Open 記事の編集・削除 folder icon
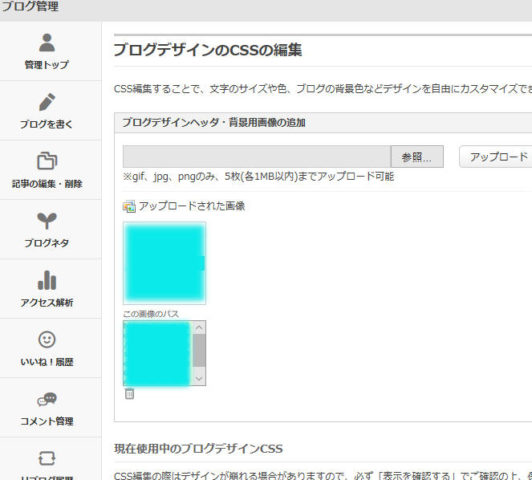 point(47,160)
